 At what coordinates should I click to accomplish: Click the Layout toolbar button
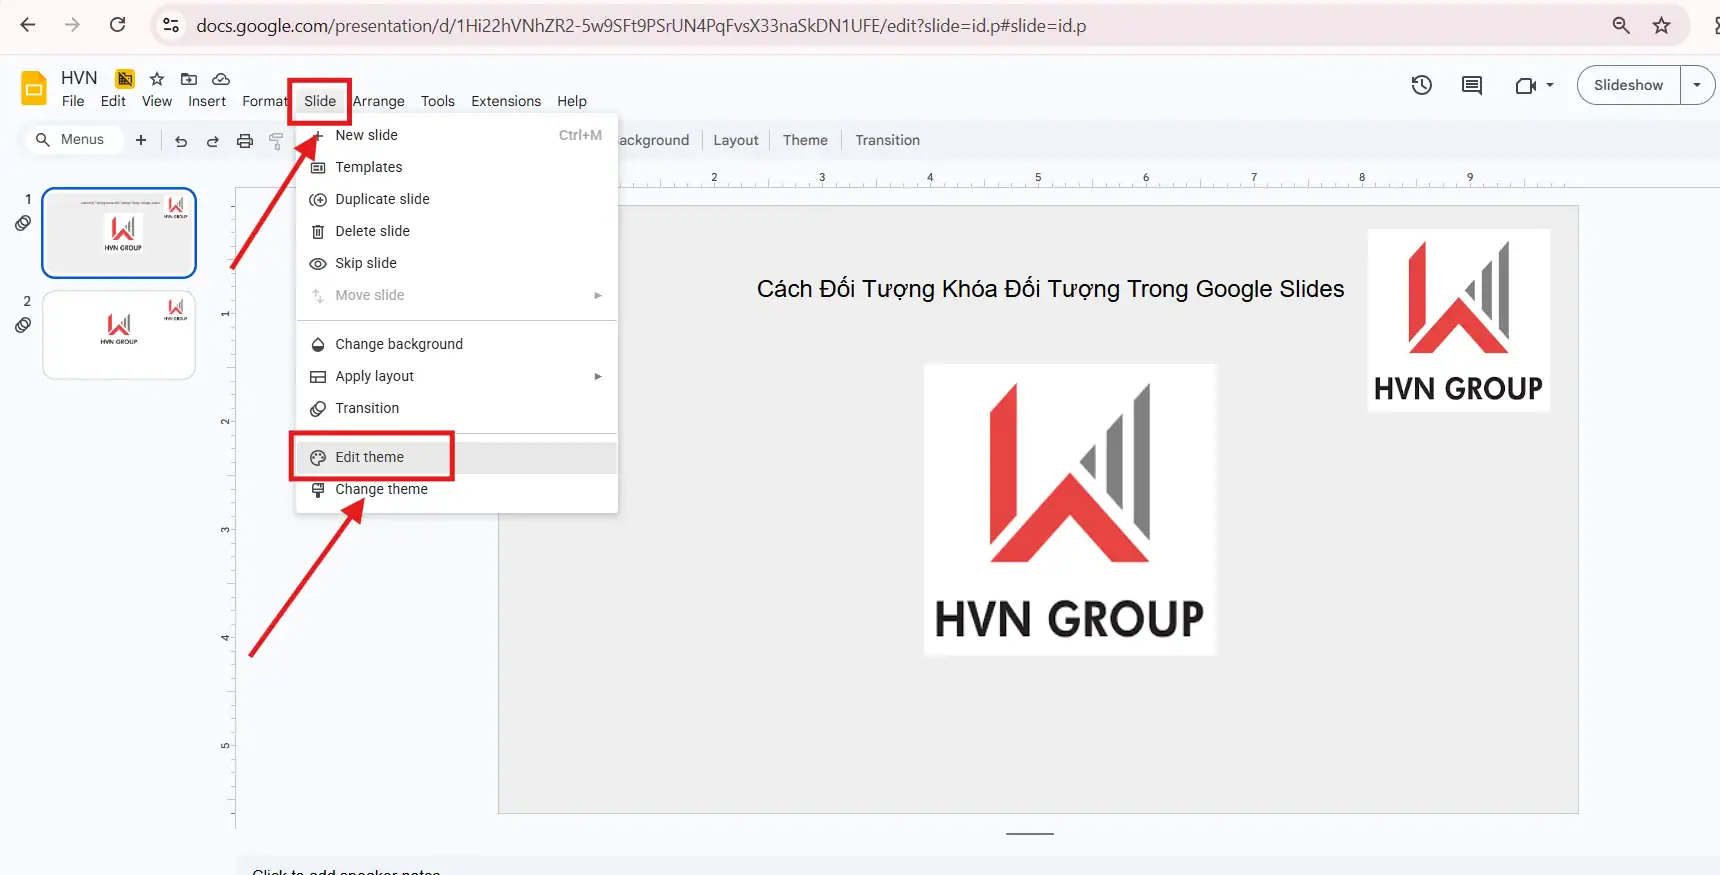[x=736, y=140]
